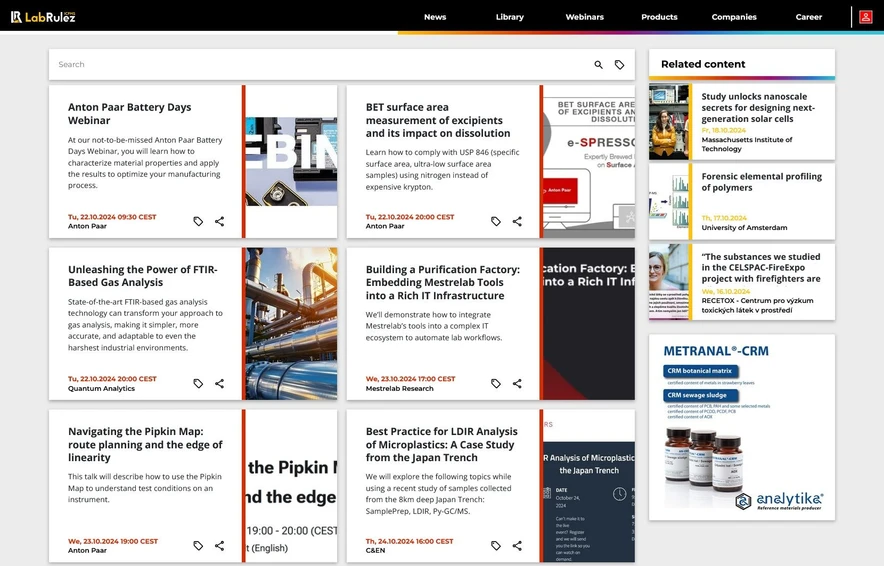Click University of Amsterdam source text
Viewport: 884px width, 566px height.
(744, 228)
